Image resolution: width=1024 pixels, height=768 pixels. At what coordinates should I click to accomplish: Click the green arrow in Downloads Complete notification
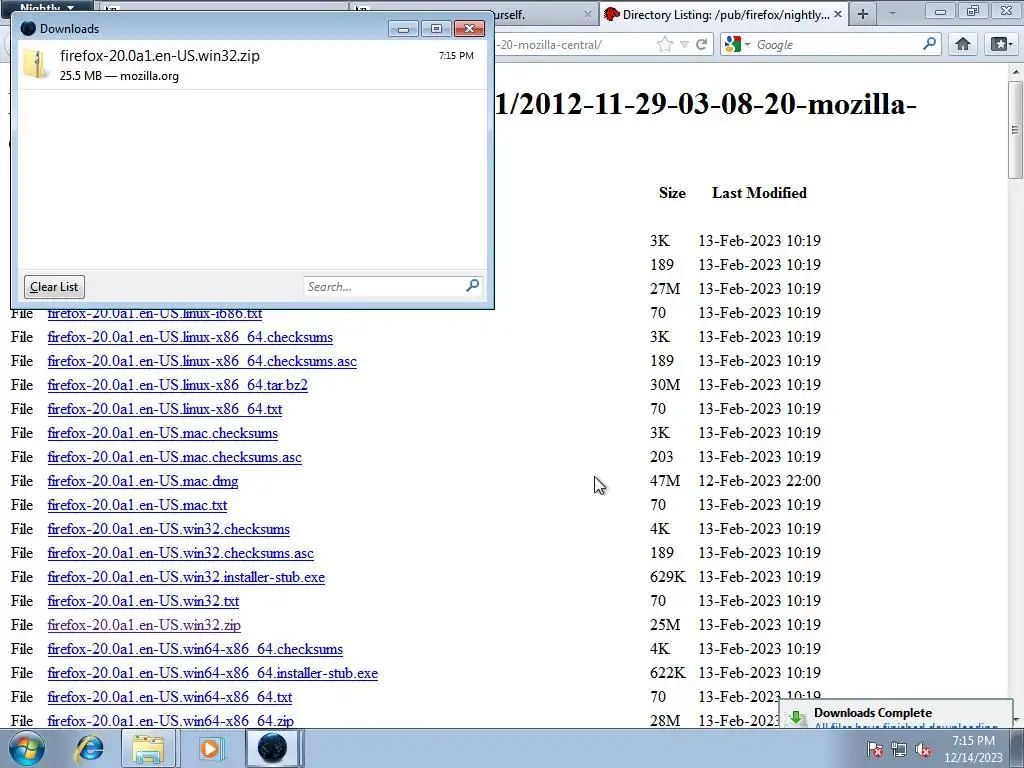pos(797,718)
